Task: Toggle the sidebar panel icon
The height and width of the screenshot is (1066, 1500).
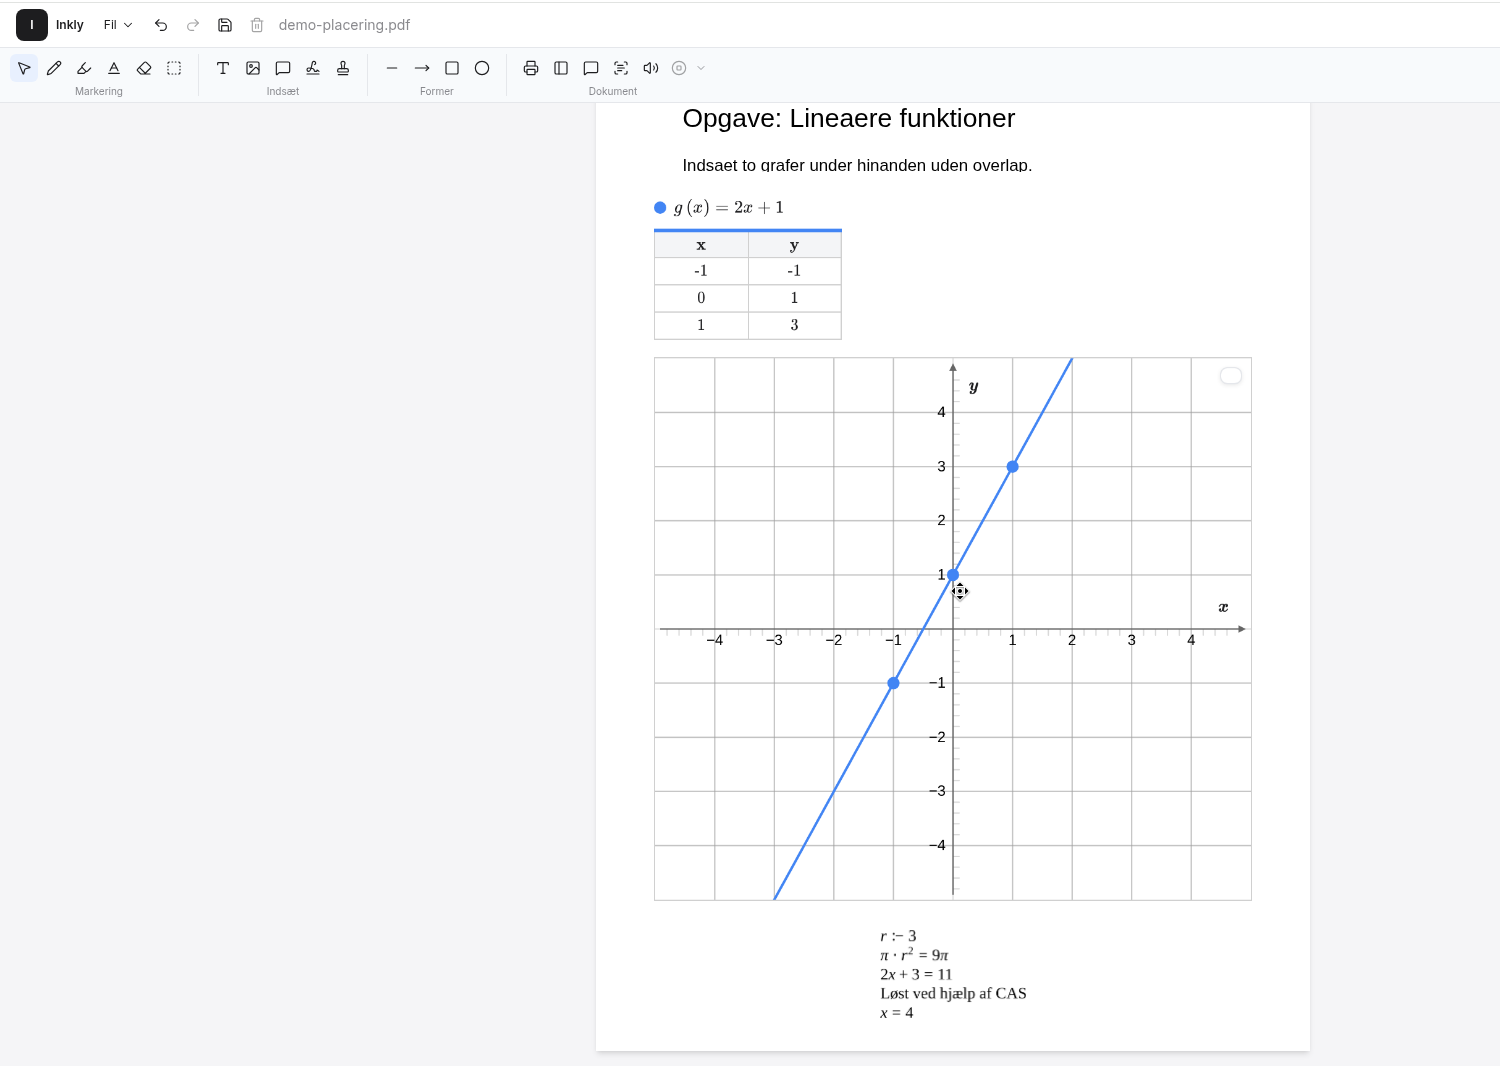Action: (x=561, y=68)
